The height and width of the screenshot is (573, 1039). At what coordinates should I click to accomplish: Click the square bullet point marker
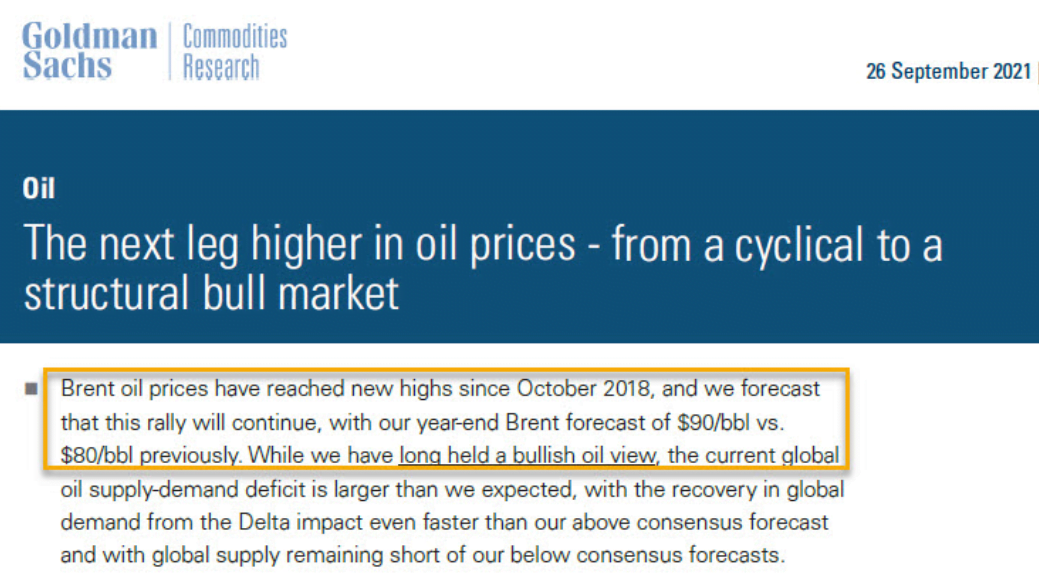click(x=31, y=388)
